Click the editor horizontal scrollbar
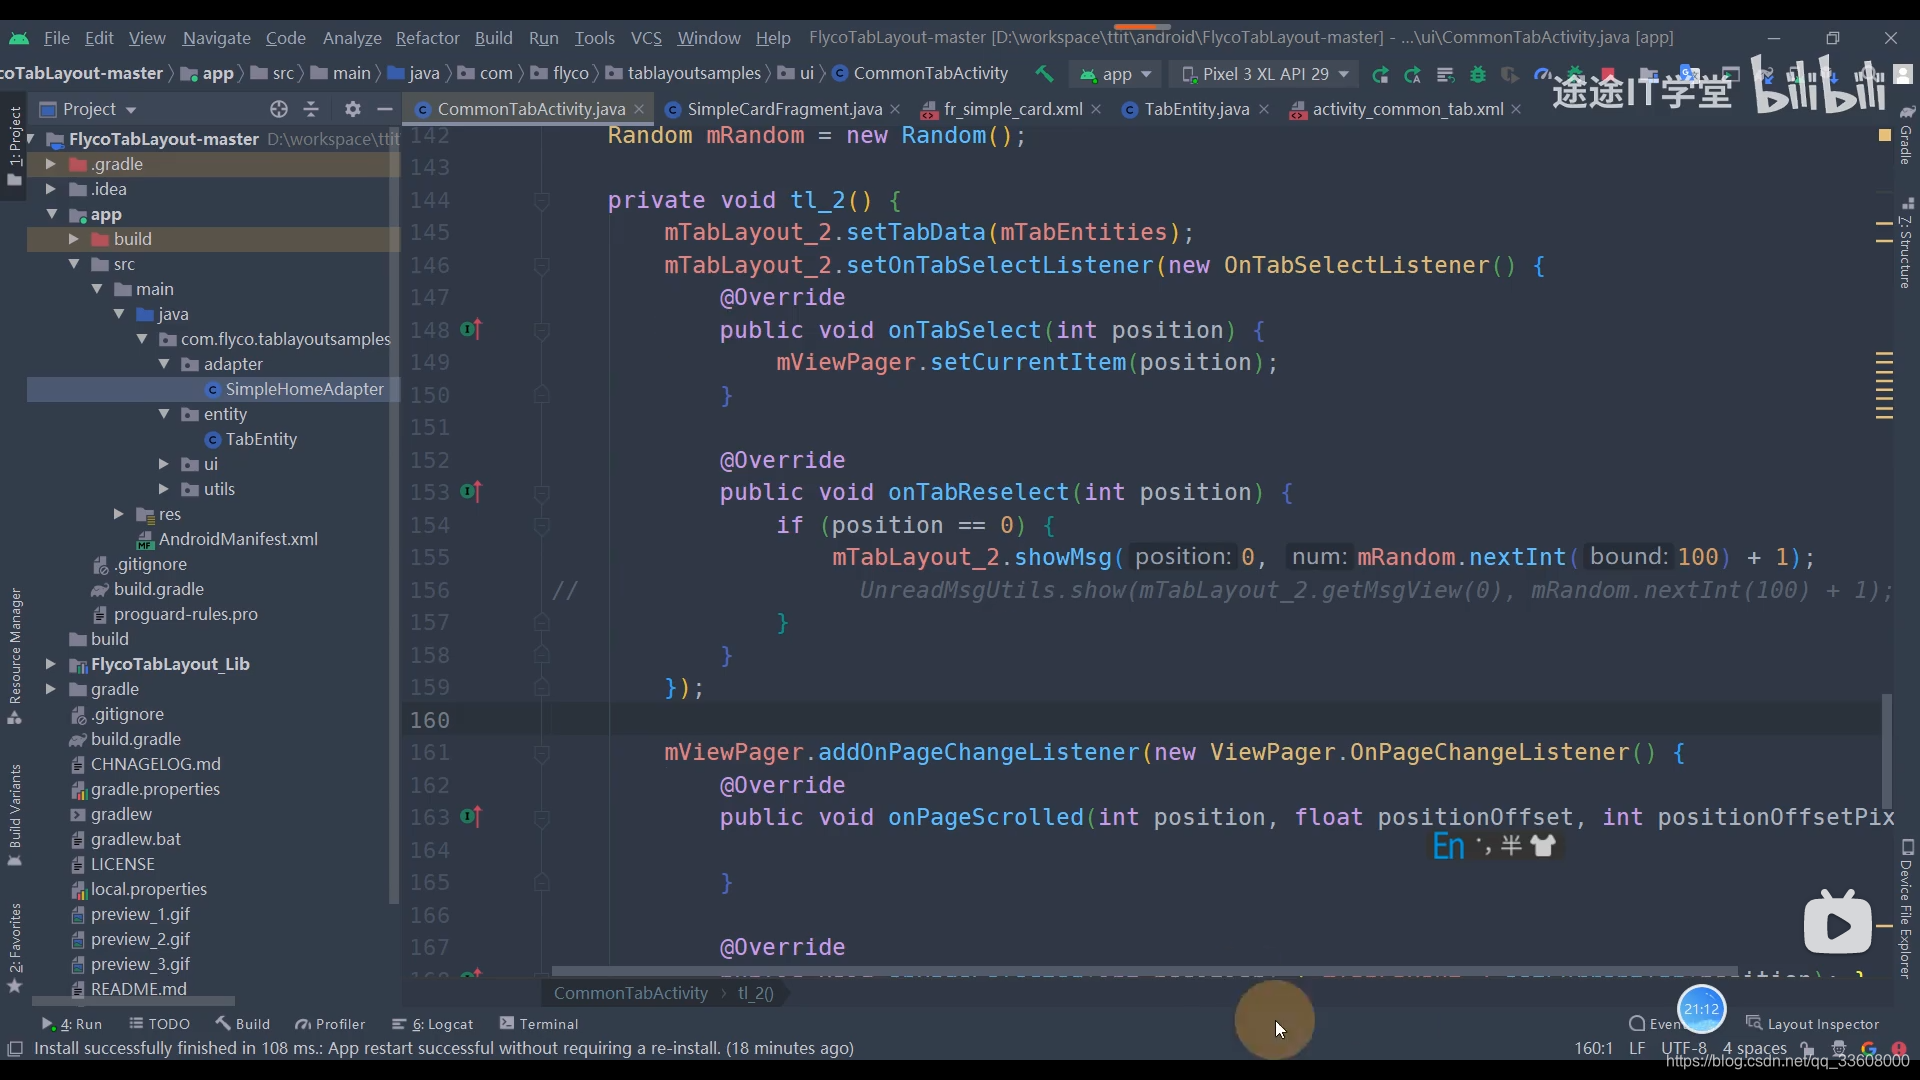 click(x=1145, y=971)
